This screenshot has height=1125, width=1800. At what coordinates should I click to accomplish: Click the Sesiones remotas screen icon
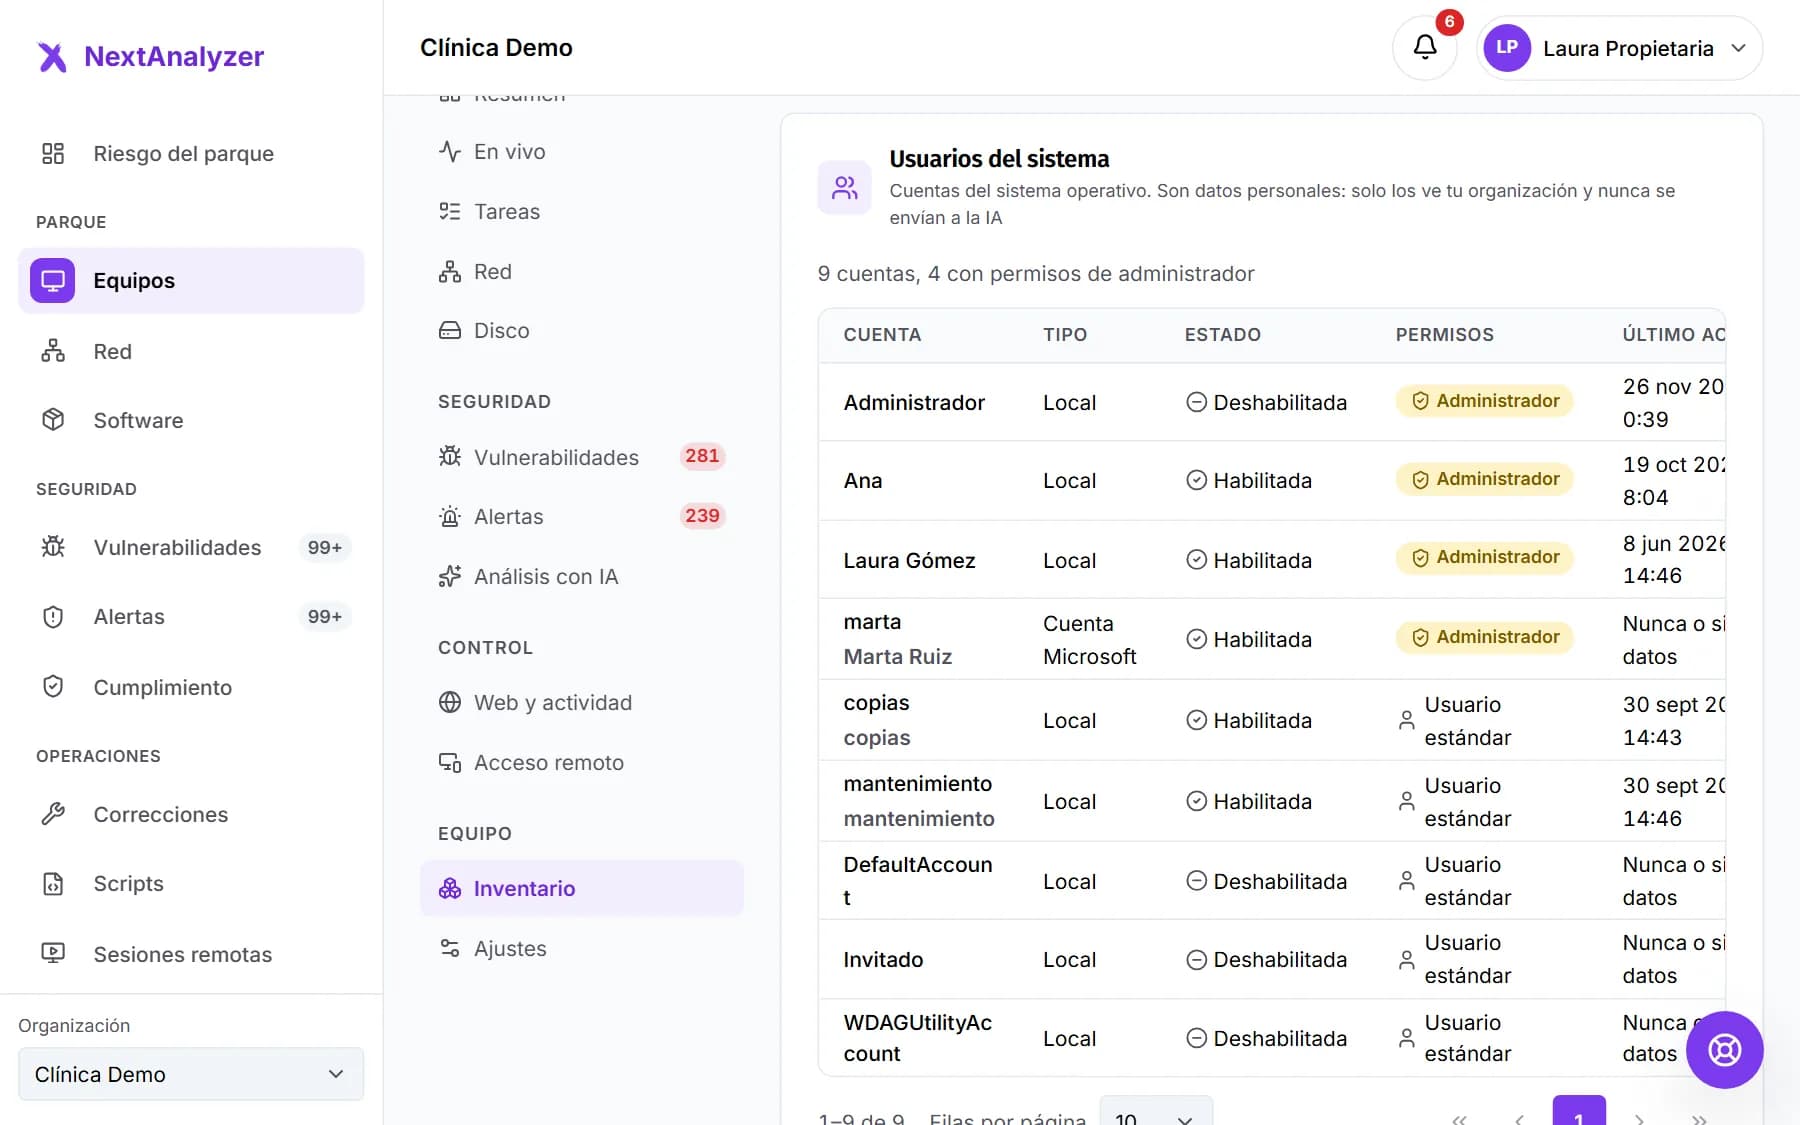[53, 954]
